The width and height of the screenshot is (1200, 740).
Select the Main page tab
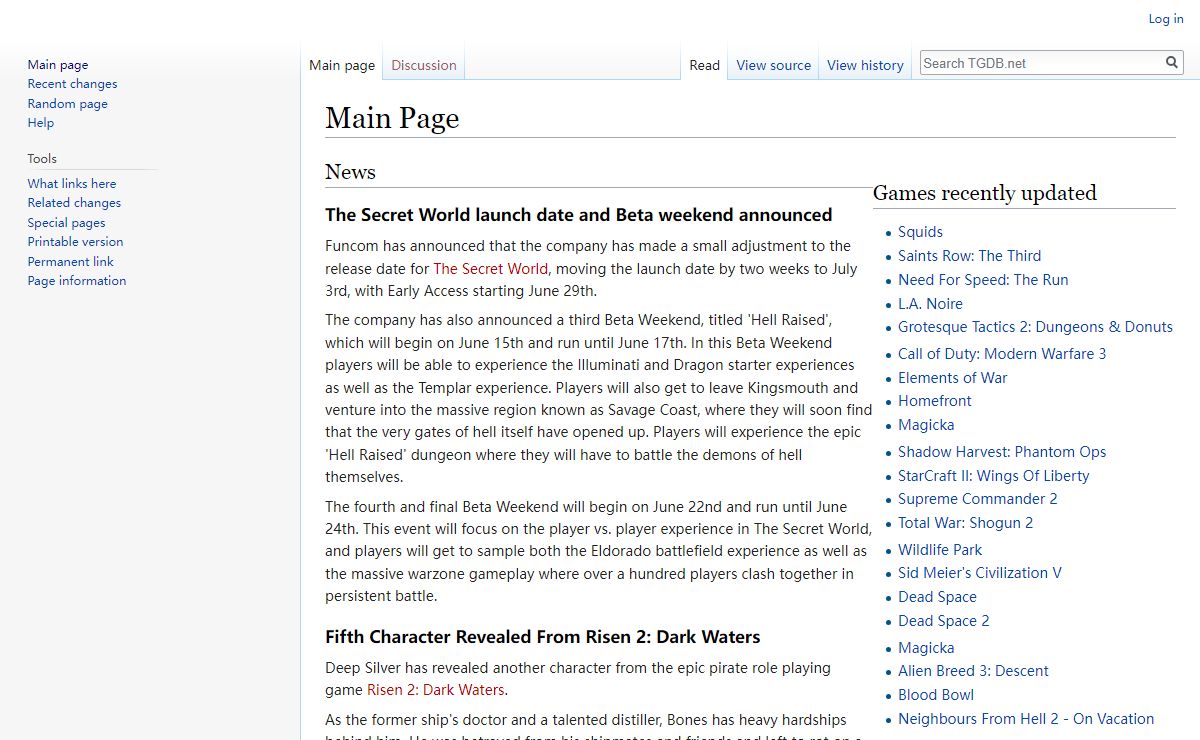click(x=342, y=65)
